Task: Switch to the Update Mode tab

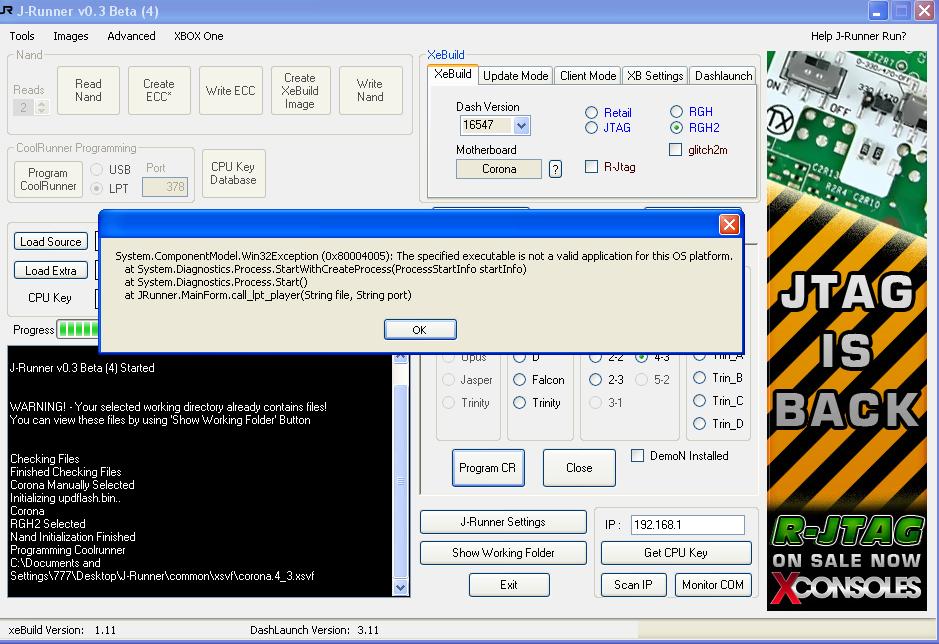Action: coord(516,75)
